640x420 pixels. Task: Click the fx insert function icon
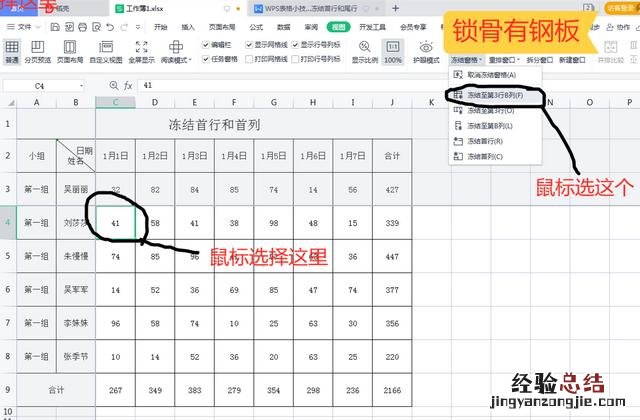click(x=128, y=86)
